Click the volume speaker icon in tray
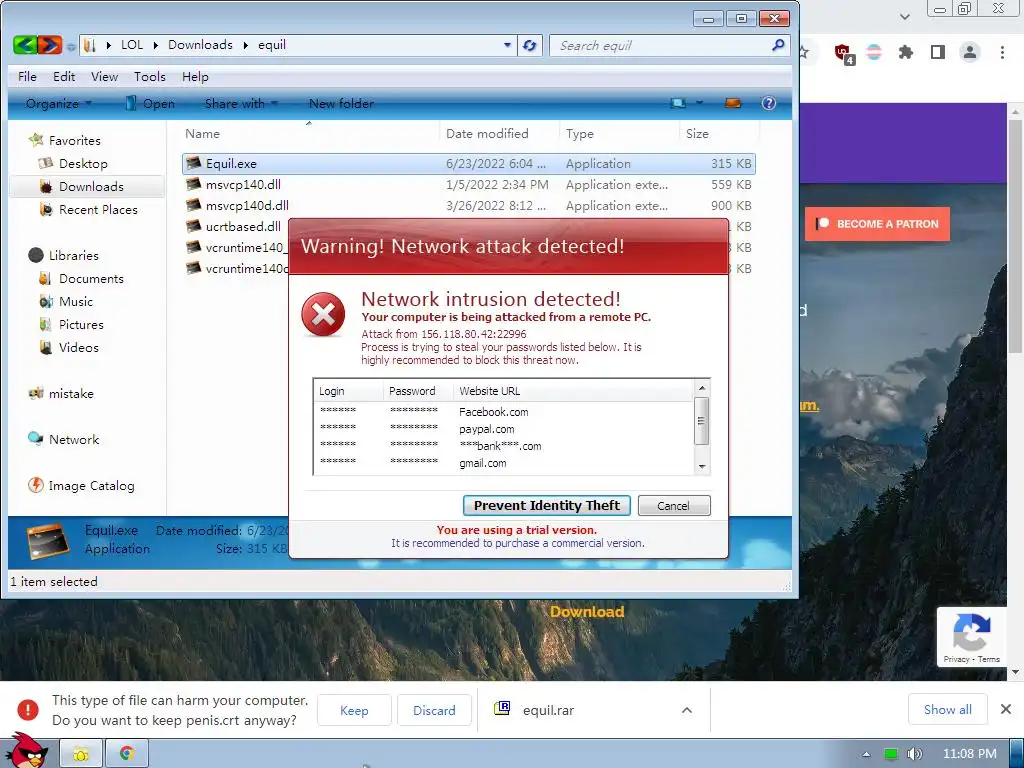This screenshot has width=1024, height=768. coord(914,754)
